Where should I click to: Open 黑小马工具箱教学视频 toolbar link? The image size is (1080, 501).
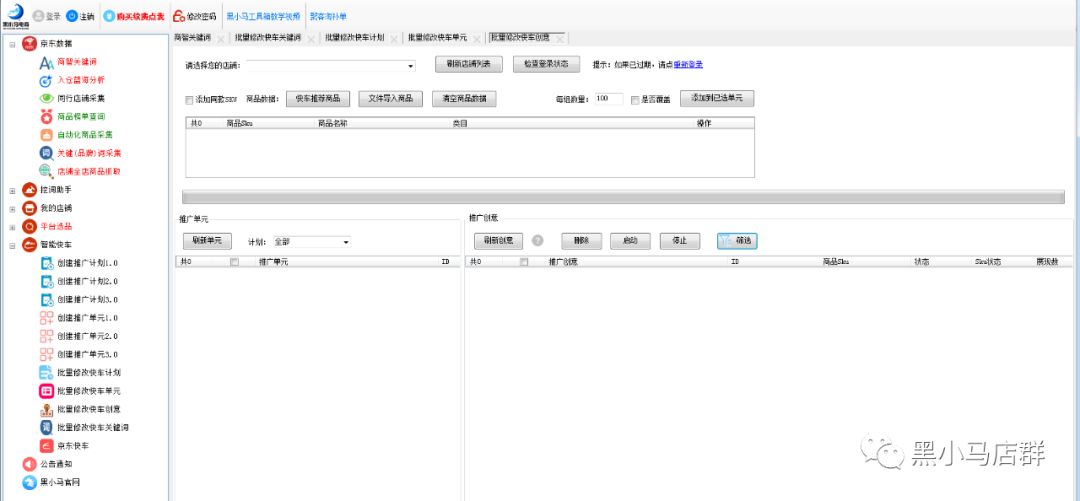[x=263, y=16]
